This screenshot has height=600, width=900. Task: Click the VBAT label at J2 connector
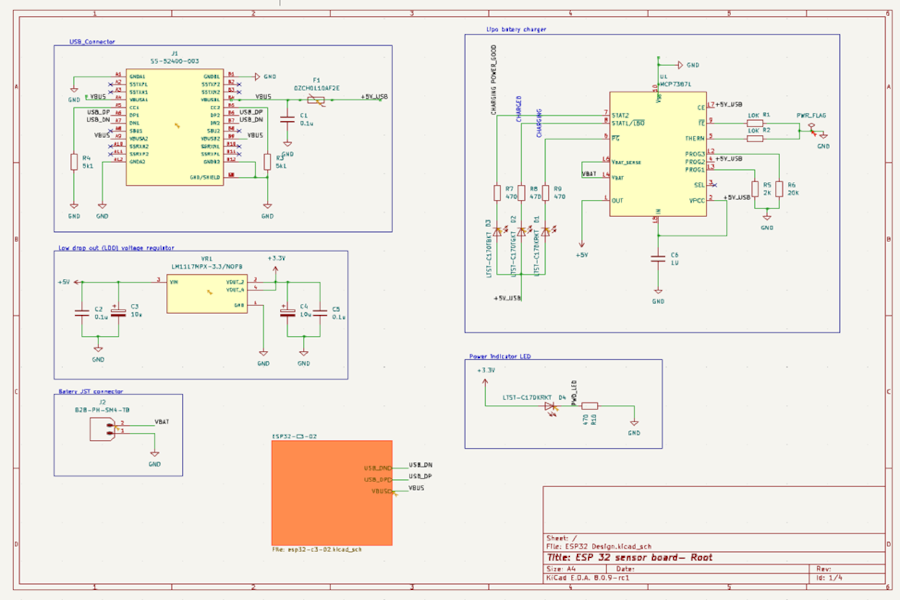pos(162,422)
